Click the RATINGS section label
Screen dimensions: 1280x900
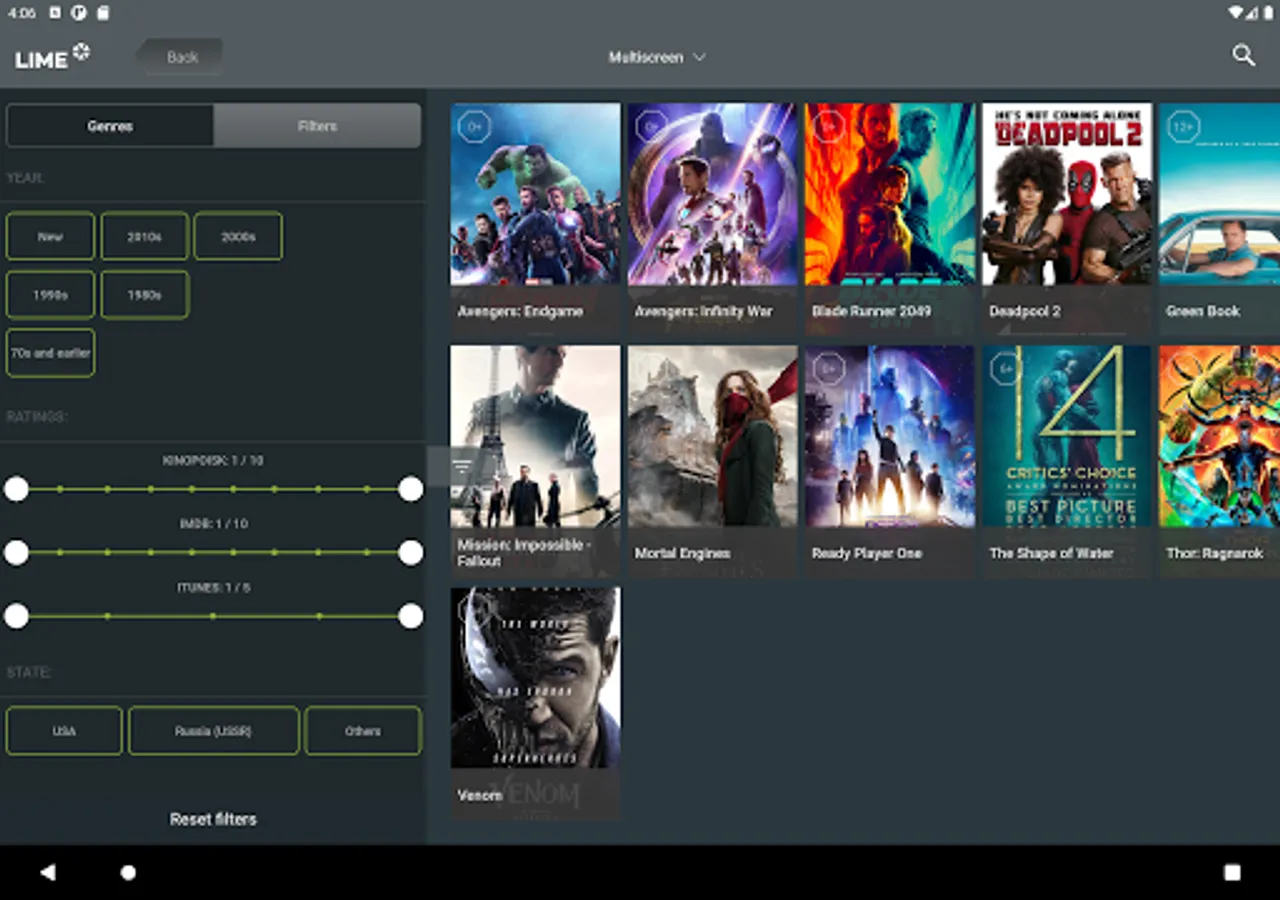tap(37, 416)
